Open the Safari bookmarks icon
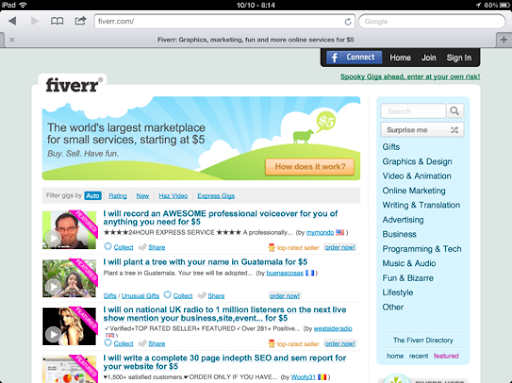Screen dimensions: 512x383 [x=57, y=21]
